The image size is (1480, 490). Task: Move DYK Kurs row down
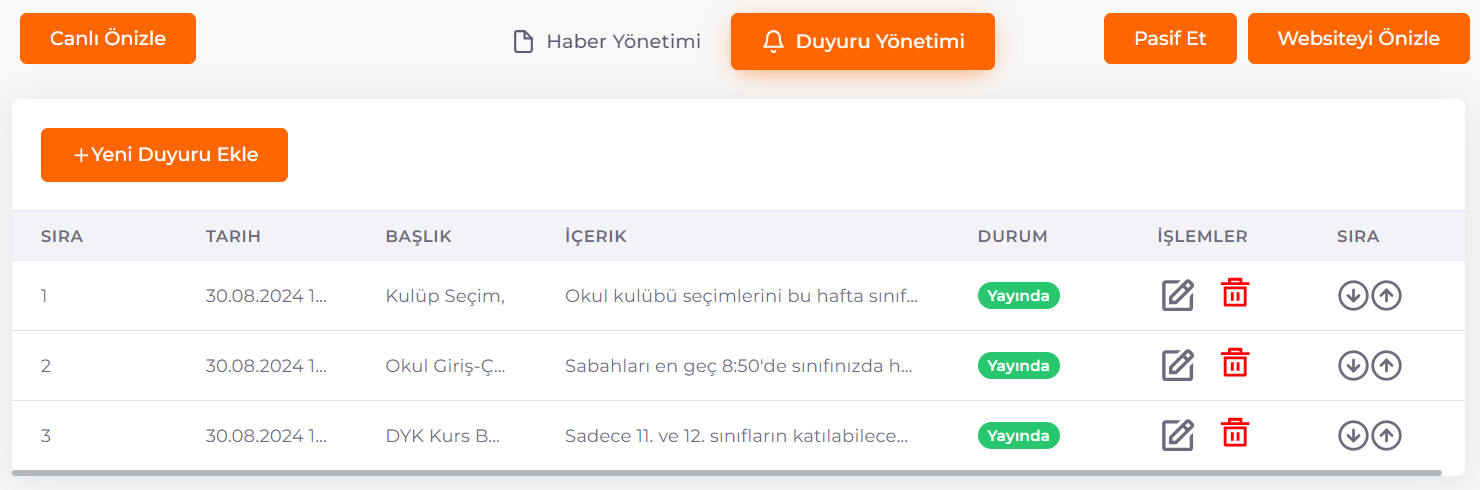[x=1353, y=436]
